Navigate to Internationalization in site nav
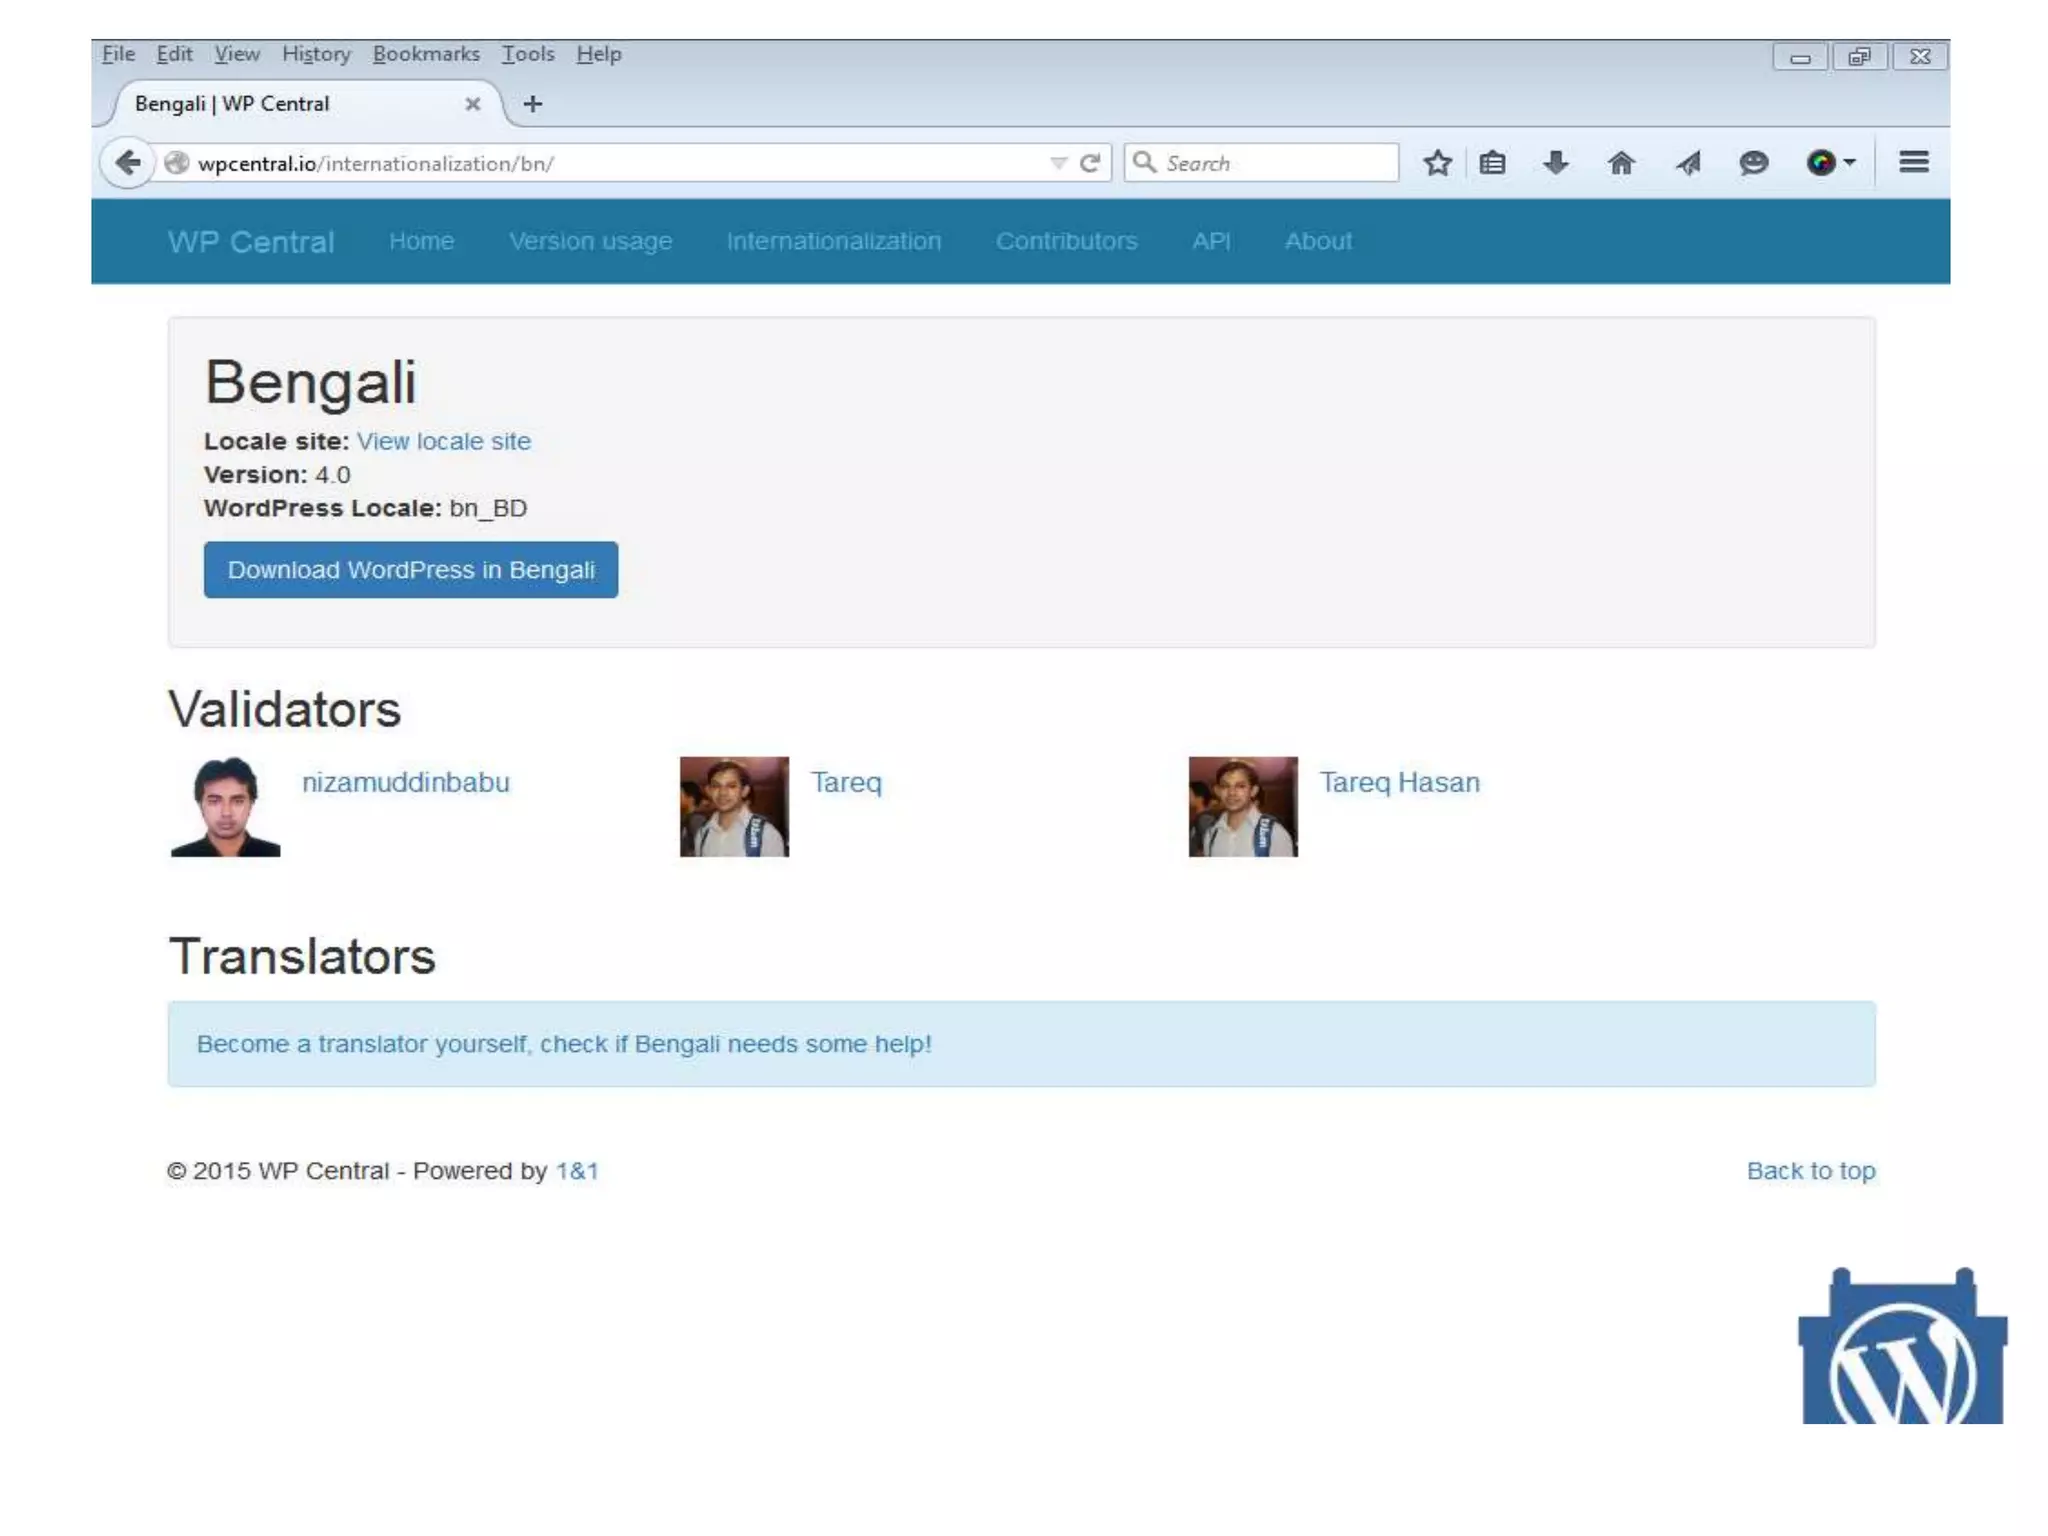The height and width of the screenshot is (1536, 2048). point(833,241)
